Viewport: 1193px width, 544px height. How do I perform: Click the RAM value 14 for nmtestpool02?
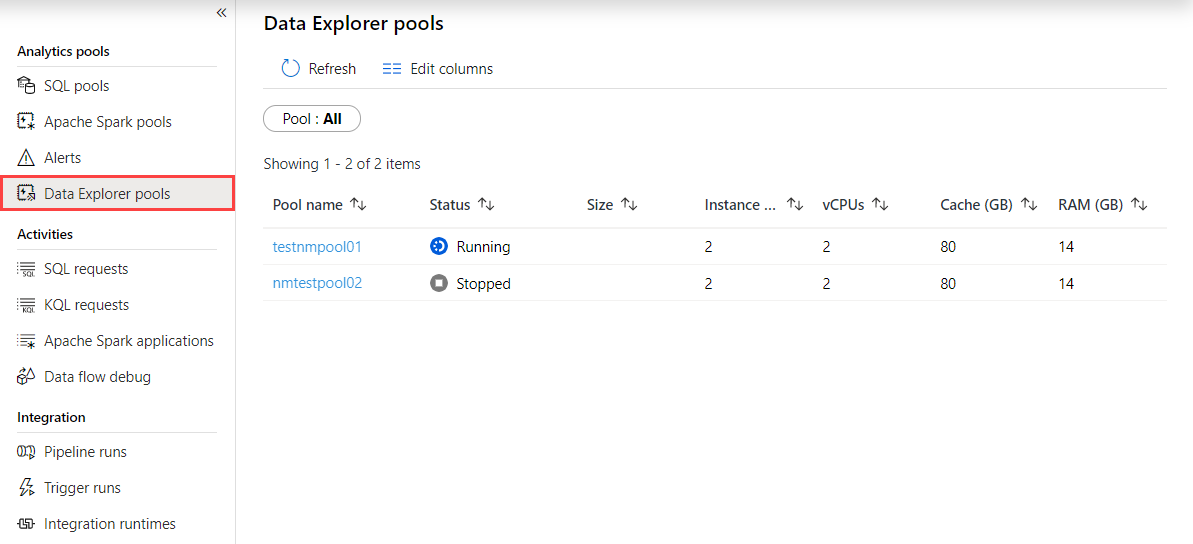coord(1066,283)
